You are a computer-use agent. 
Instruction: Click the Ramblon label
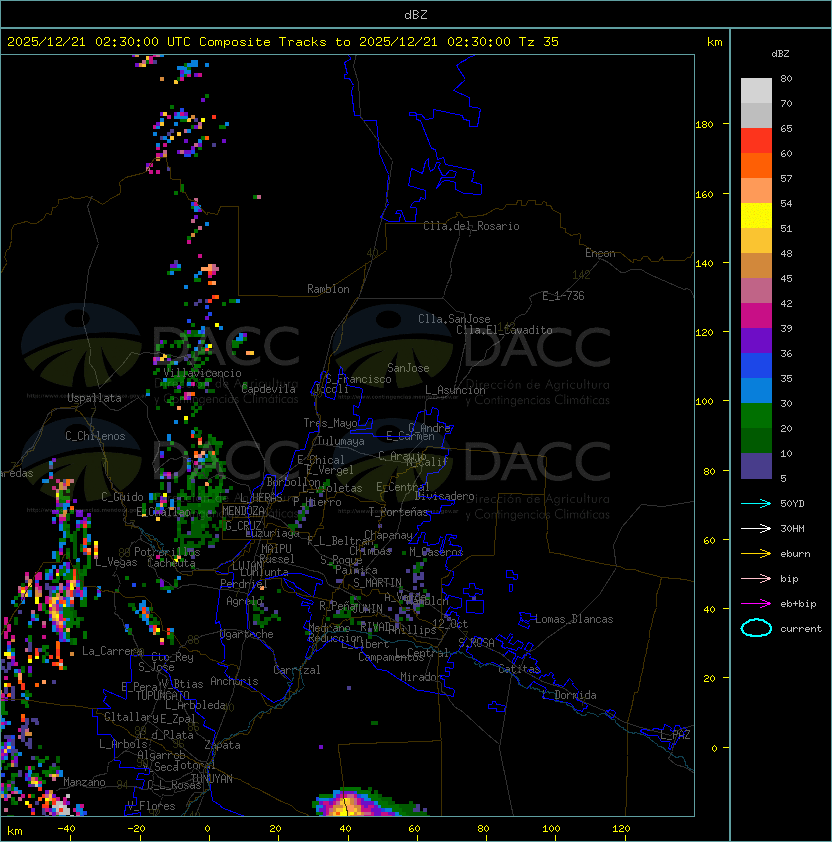pos(328,289)
